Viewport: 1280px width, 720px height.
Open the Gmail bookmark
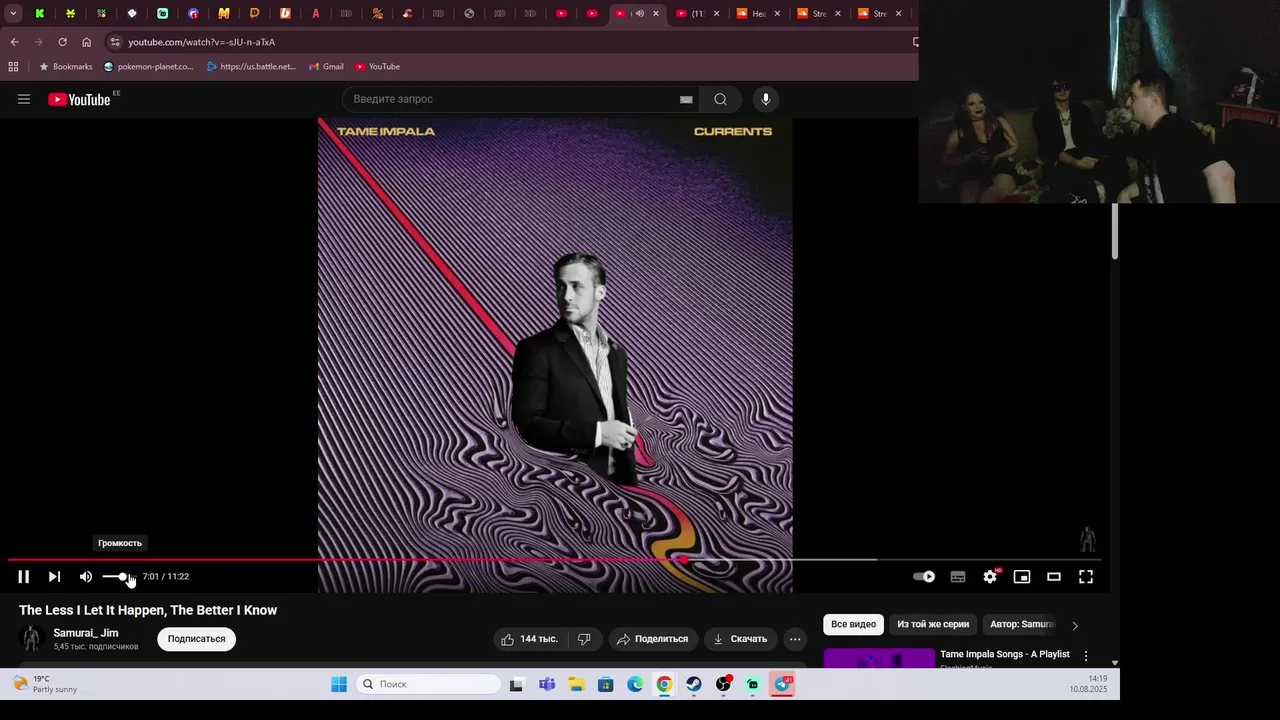[326, 67]
